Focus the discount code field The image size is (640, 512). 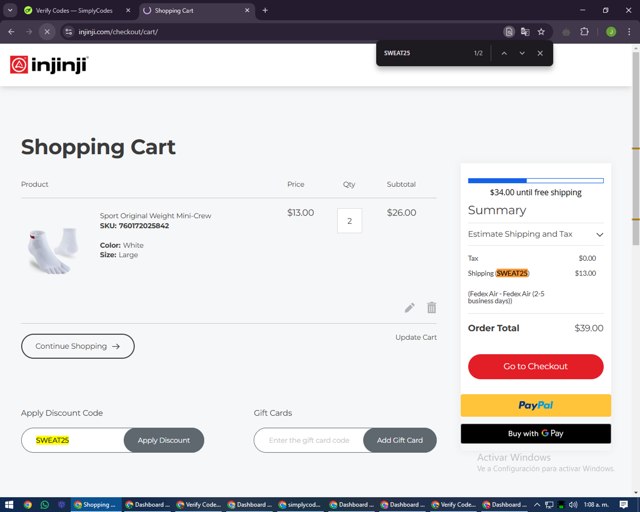[x=73, y=440]
